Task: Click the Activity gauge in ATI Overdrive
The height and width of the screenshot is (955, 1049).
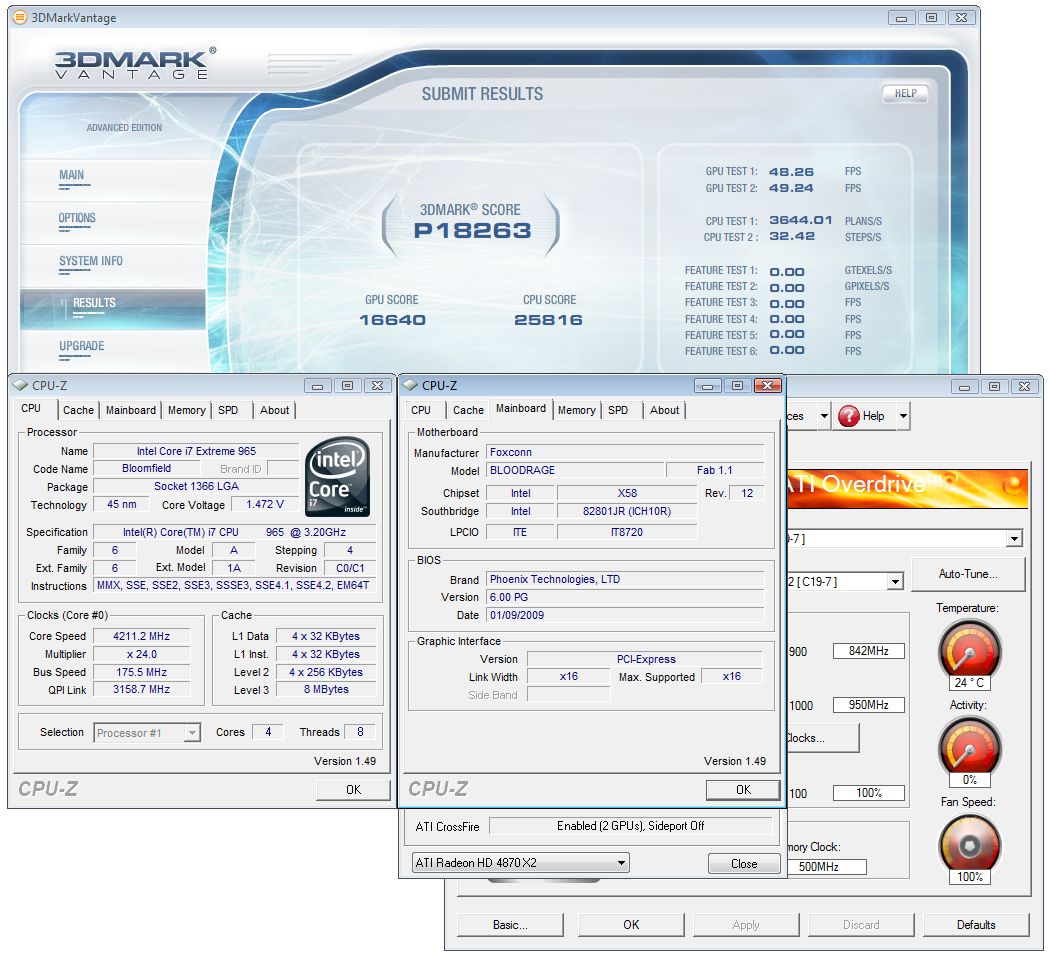Action: (x=969, y=746)
